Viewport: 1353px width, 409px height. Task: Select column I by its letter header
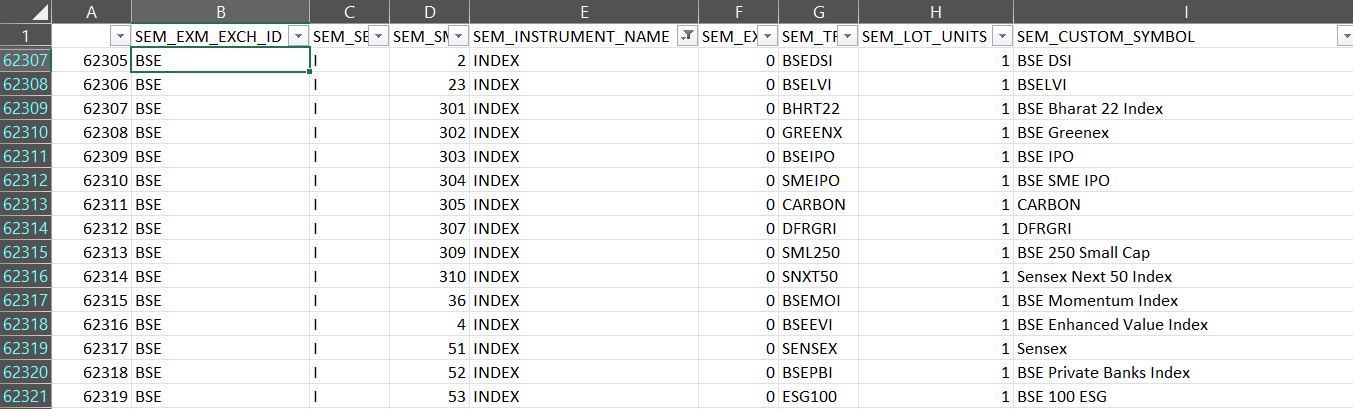(x=1183, y=11)
